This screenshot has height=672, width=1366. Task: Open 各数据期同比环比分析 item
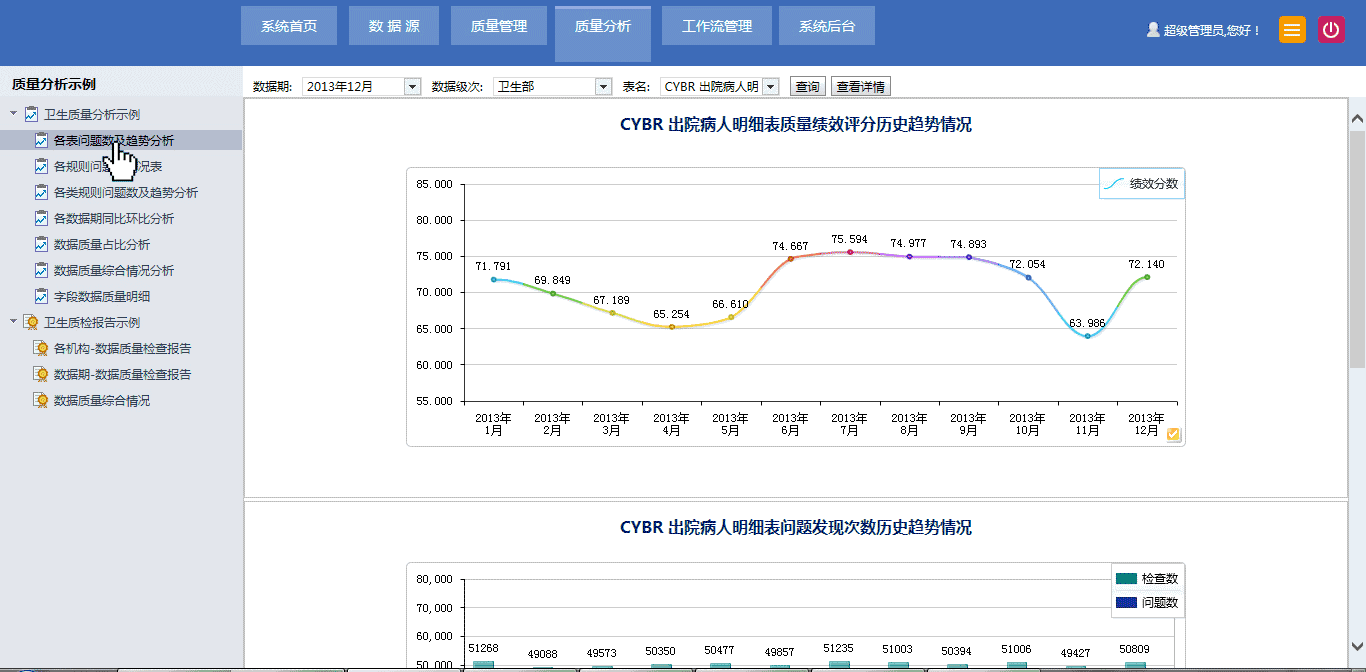113,218
